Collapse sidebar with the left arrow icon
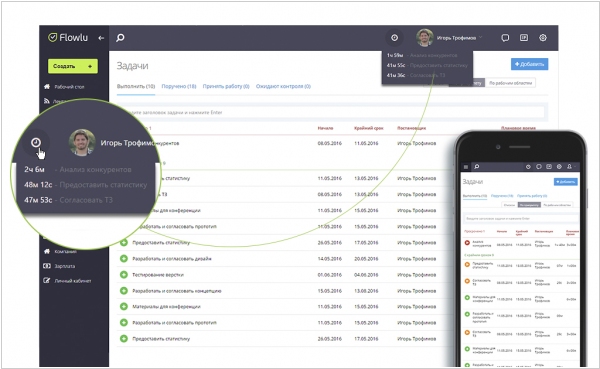 pyautogui.click(x=101, y=38)
